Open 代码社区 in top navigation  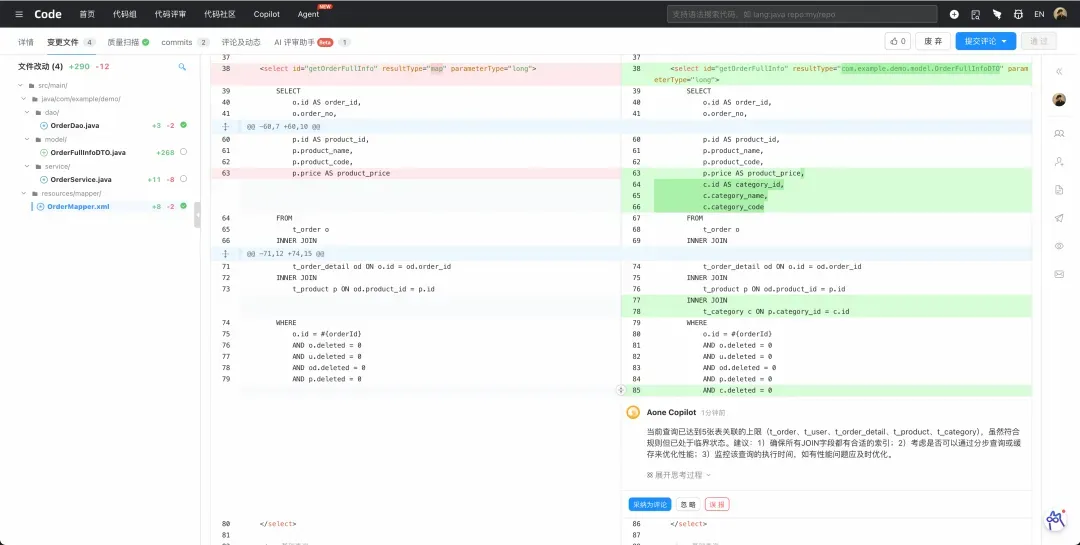220,14
